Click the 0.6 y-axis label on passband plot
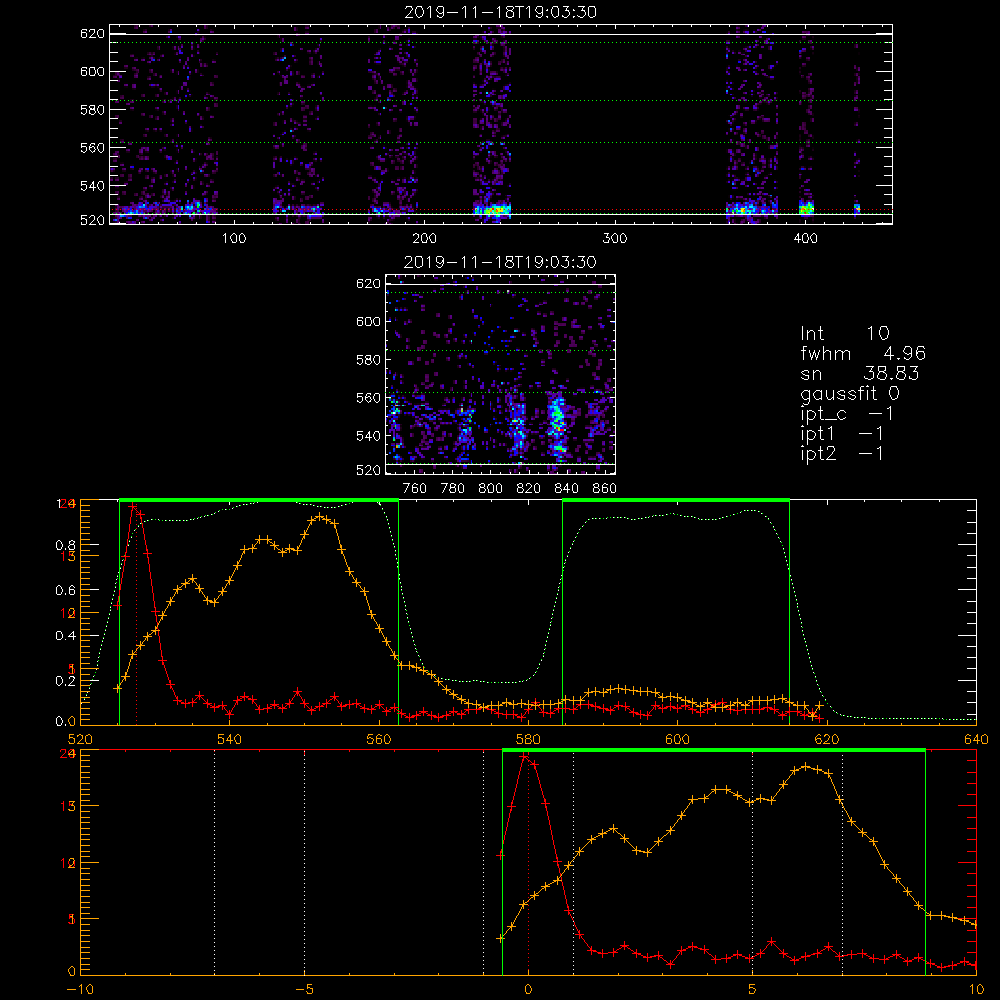Image resolution: width=1000 pixels, height=1000 pixels. (x=66, y=591)
